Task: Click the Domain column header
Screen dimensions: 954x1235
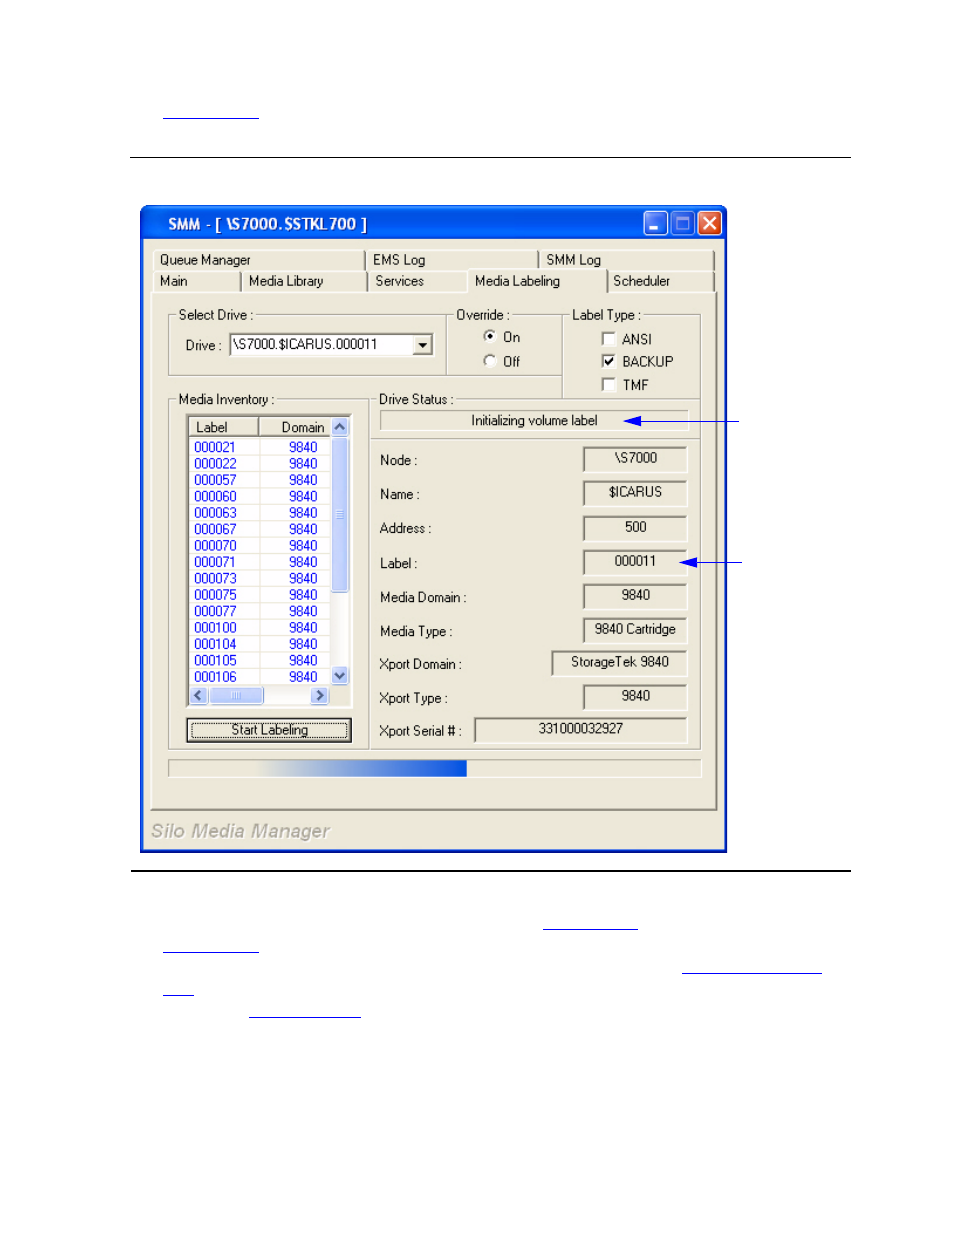Action: [x=295, y=427]
